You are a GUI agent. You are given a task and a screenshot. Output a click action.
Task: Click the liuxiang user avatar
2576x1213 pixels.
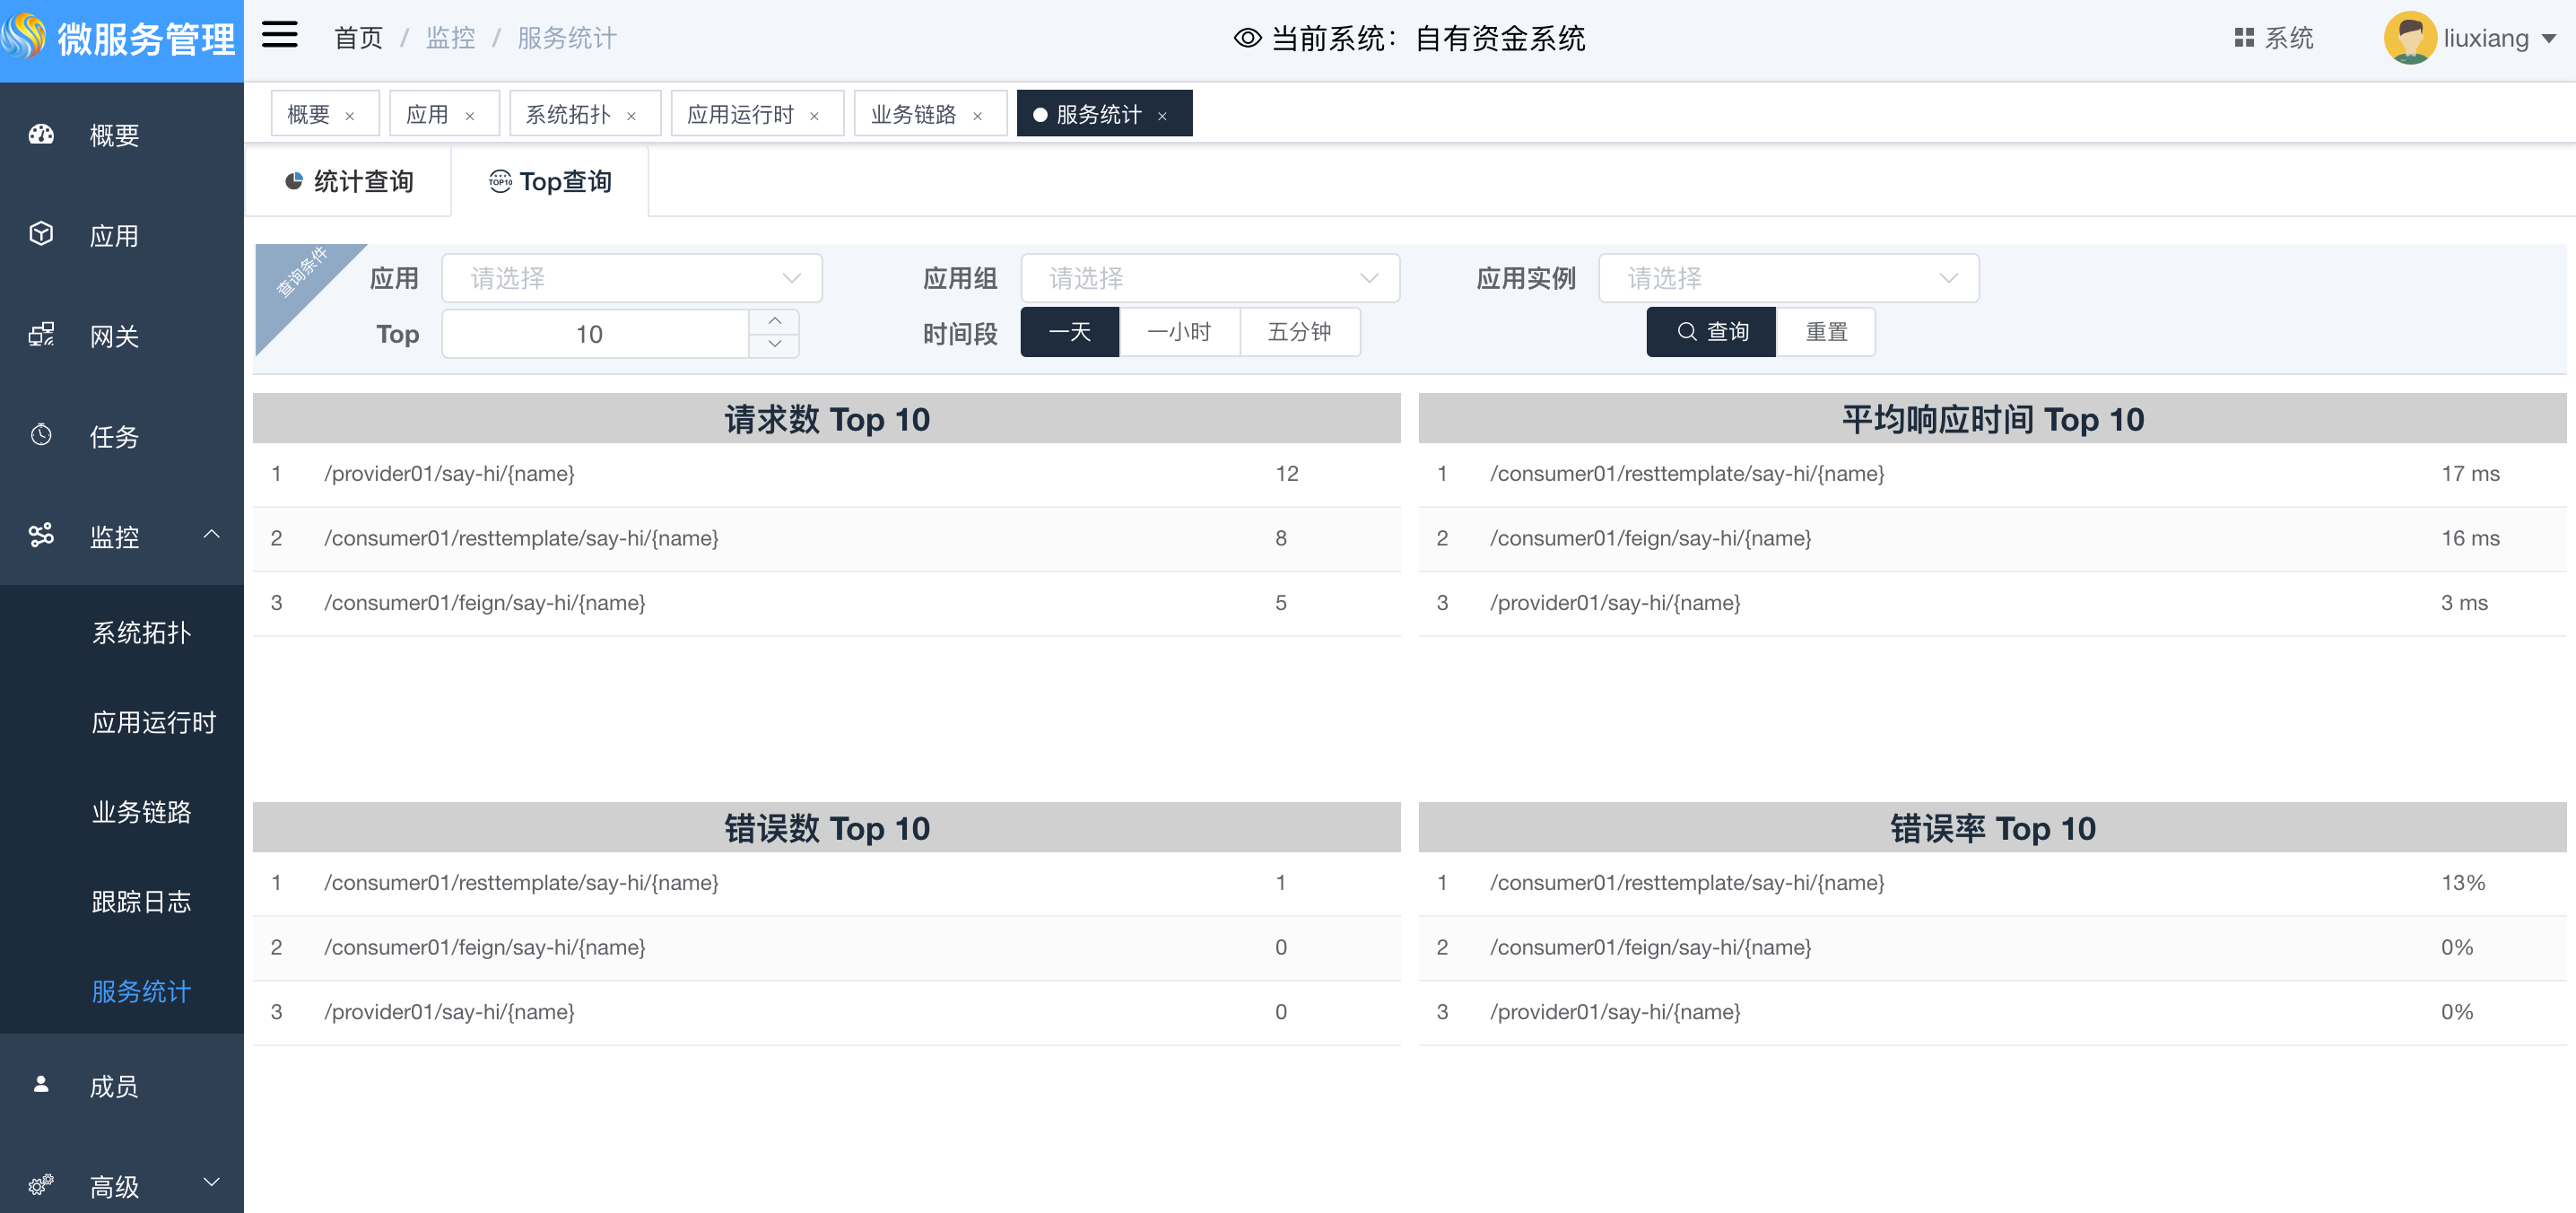2409,38
